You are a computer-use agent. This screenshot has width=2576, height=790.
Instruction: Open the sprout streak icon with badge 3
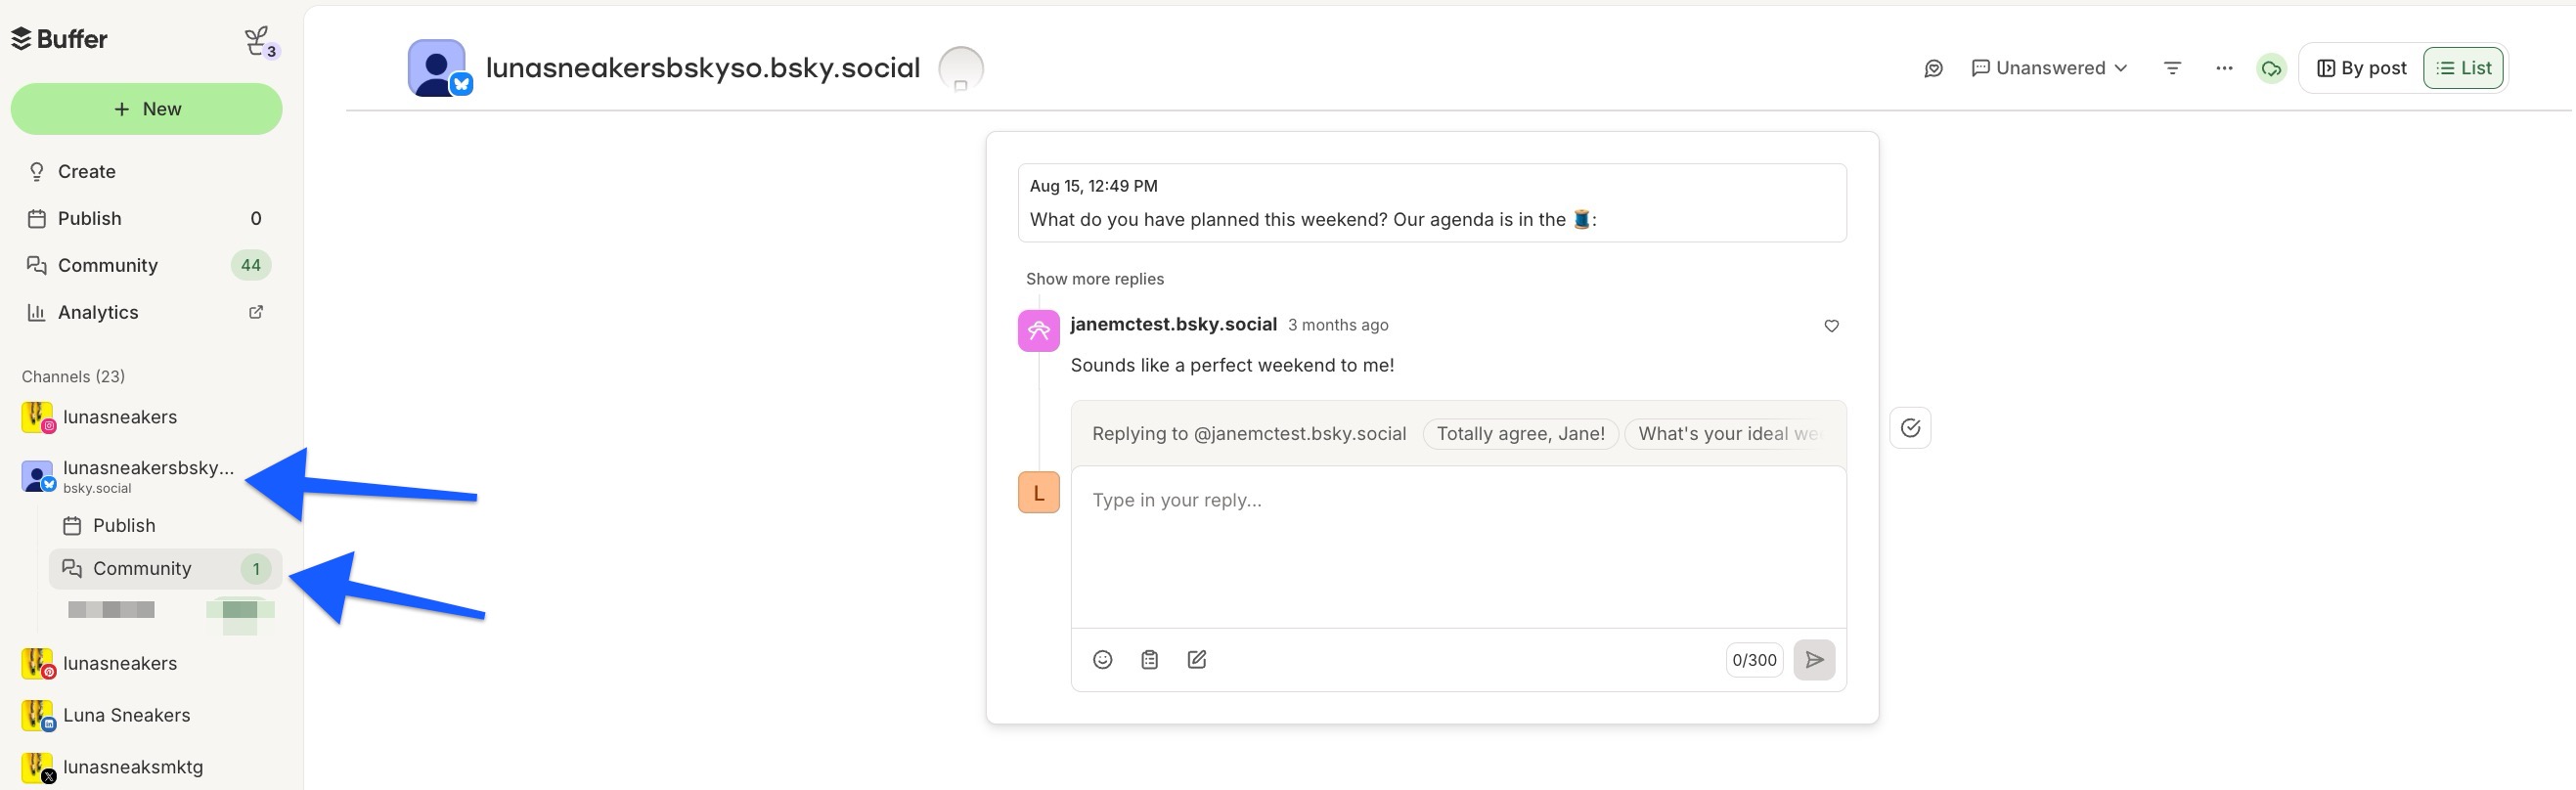(x=260, y=42)
